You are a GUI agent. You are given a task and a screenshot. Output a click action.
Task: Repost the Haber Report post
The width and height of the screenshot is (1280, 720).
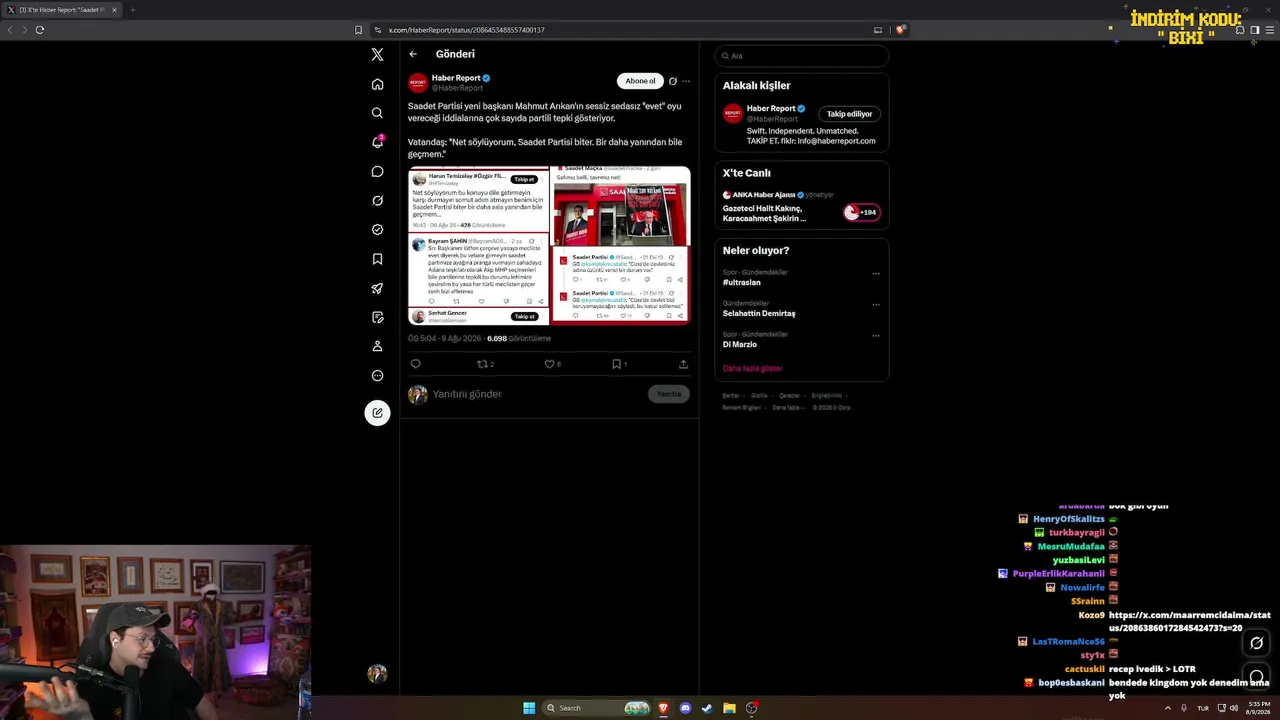[x=482, y=364]
